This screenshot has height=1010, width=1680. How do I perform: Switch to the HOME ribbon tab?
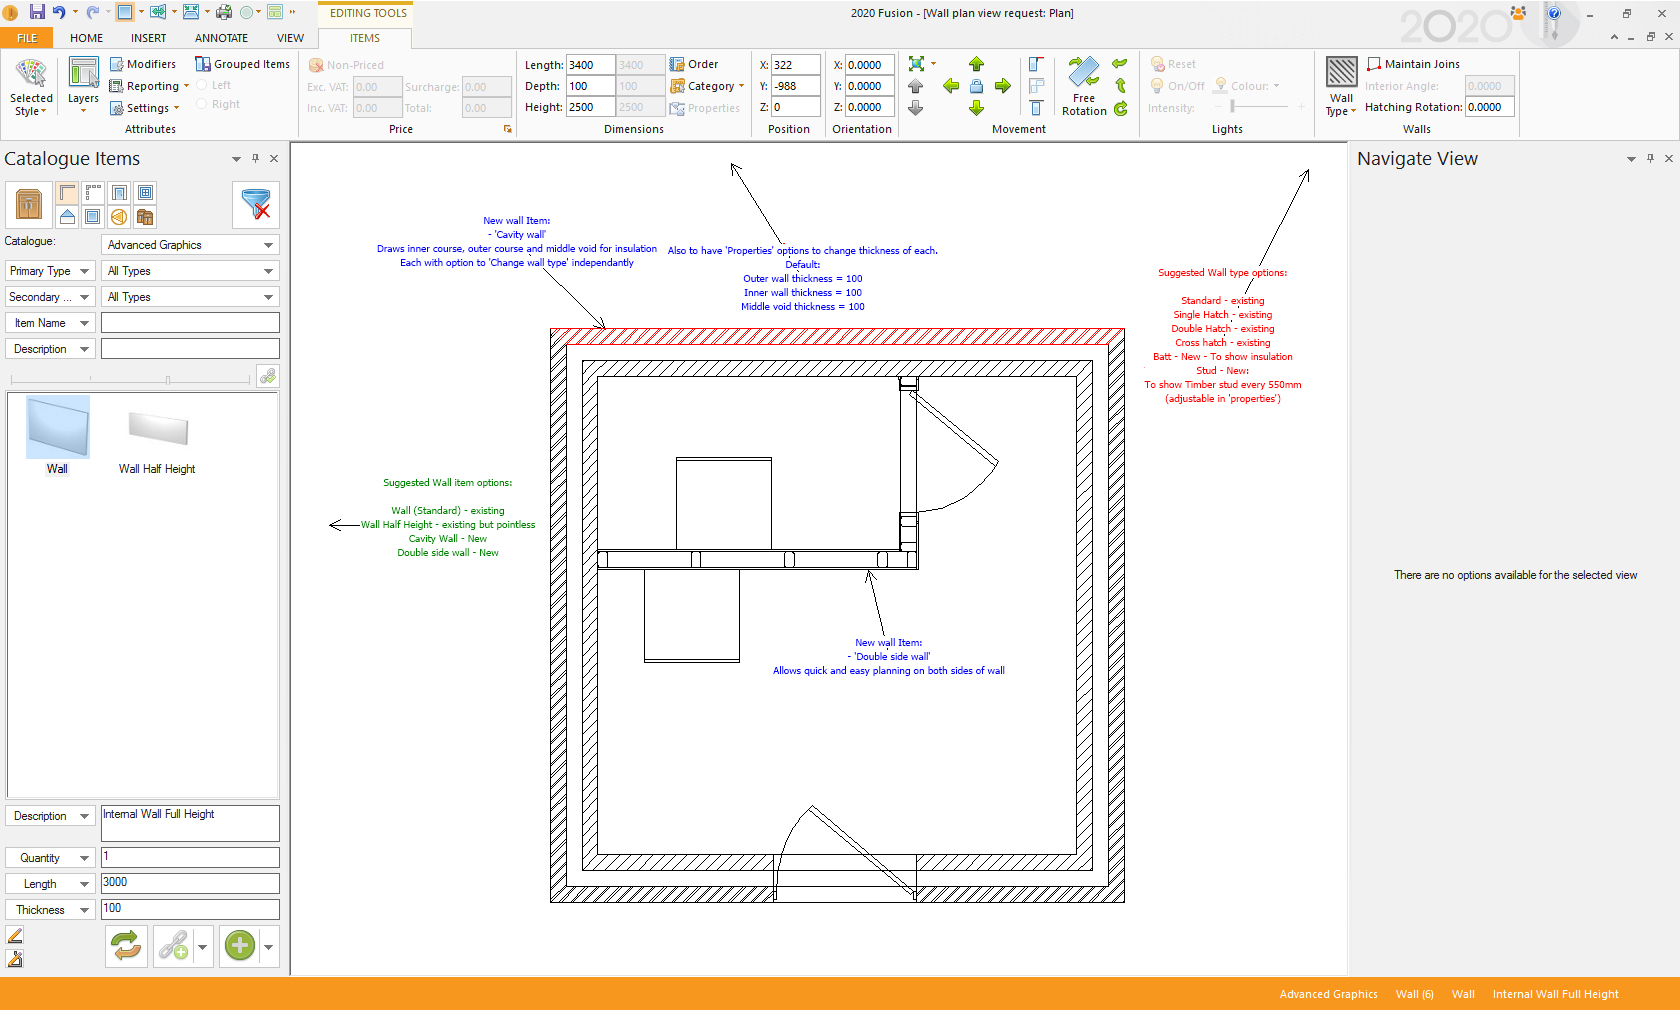point(86,38)
